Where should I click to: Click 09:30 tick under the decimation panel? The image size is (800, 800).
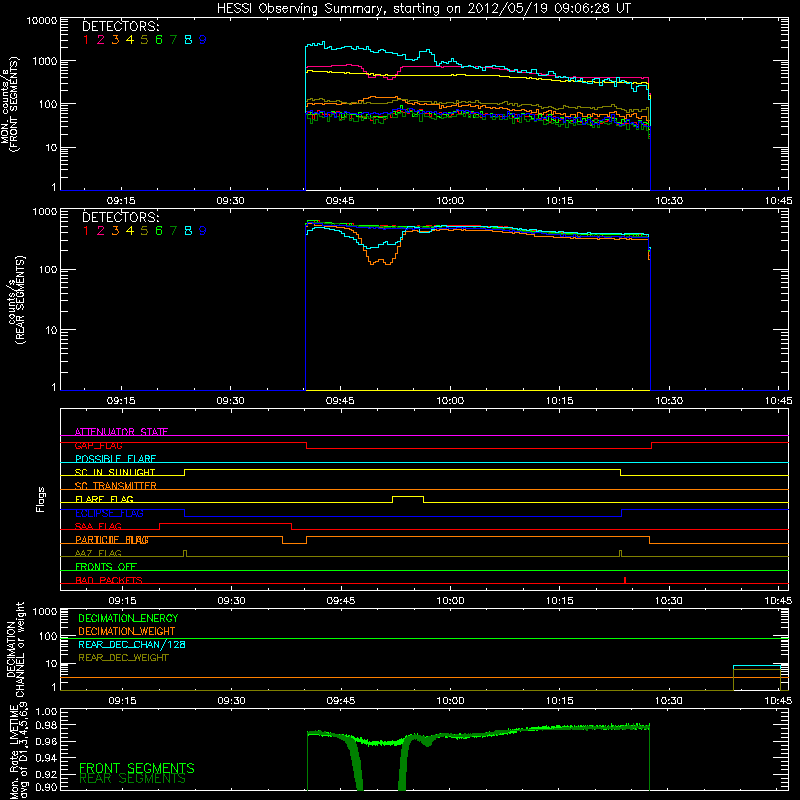tap(231, 701)
